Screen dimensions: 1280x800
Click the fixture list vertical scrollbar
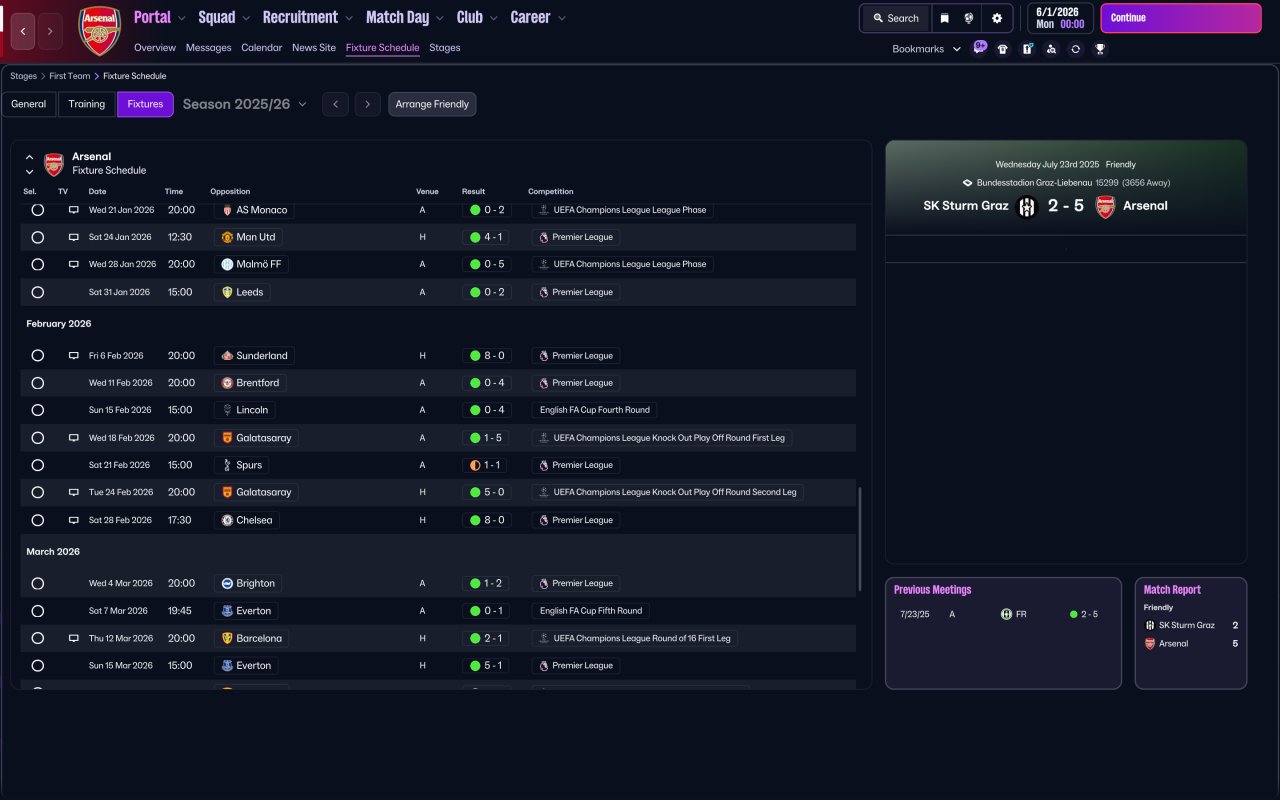coord(860,540)
